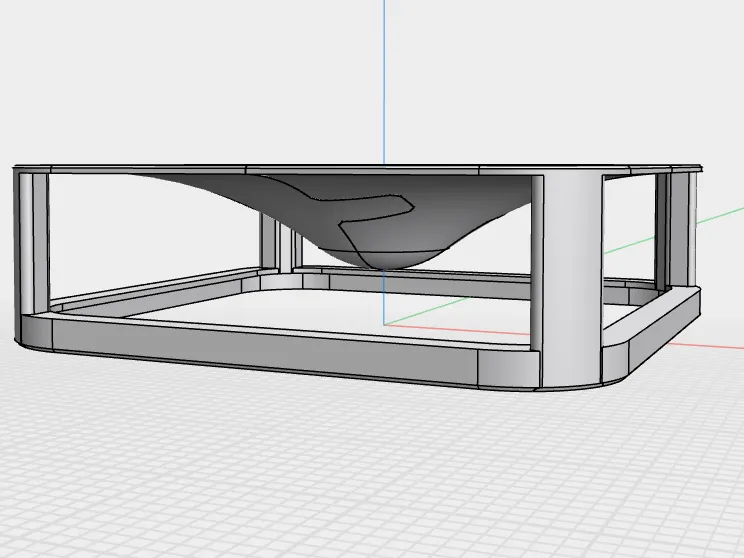
Task: Select the thin top slab edge
Action: pos(356,170)
